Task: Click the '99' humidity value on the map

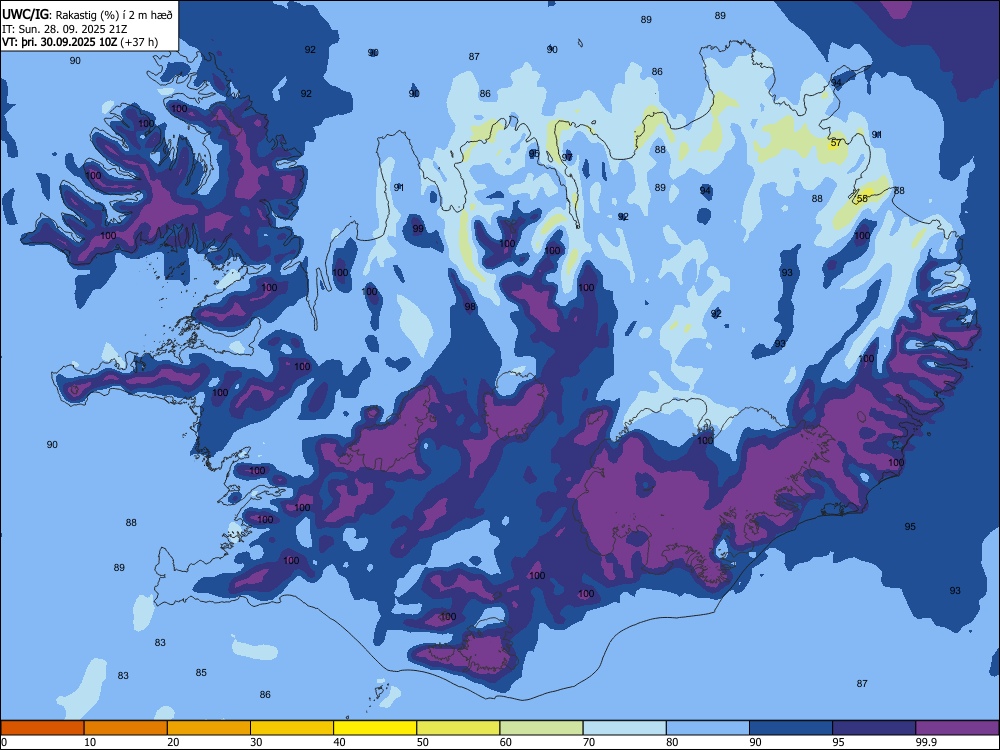Action: pos(418,229)
